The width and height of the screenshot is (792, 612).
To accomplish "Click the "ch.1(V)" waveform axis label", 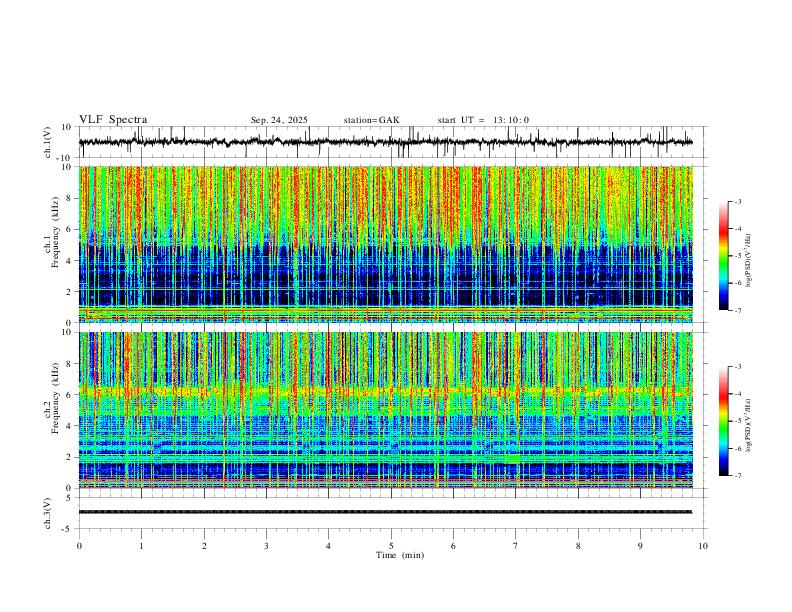I will pyautogui.click(x=48, y=142).
